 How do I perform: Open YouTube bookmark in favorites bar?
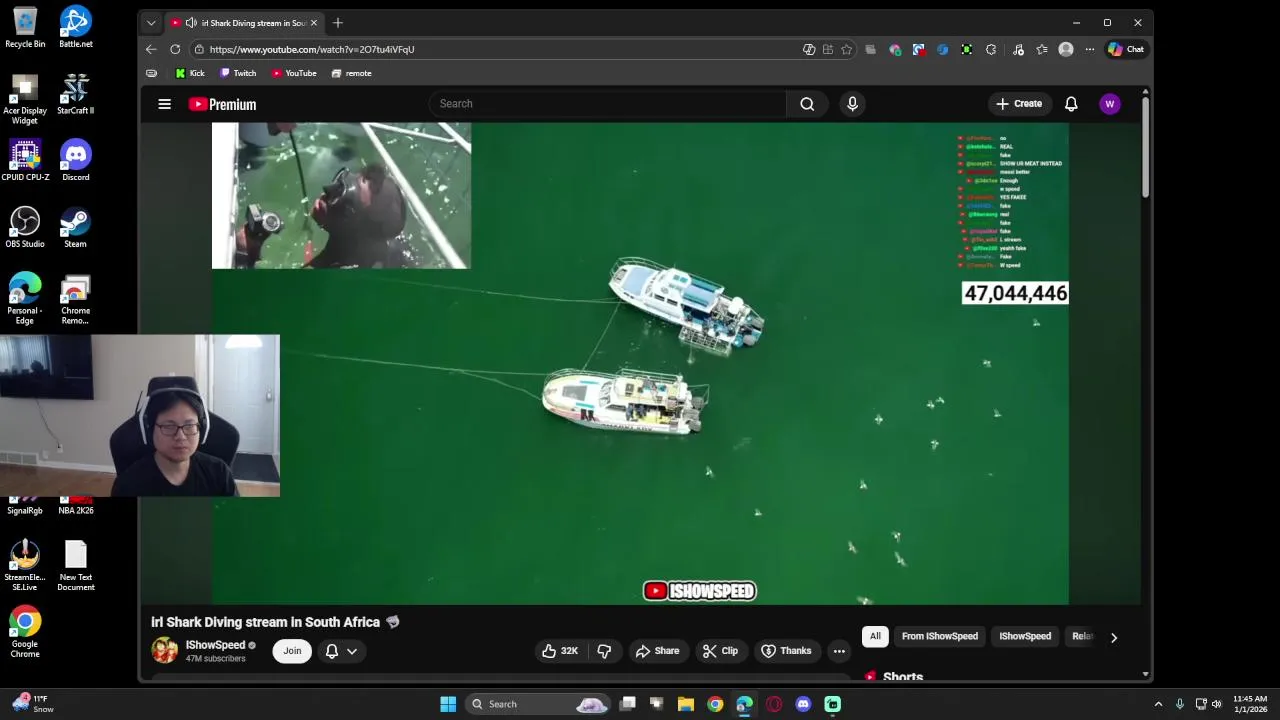pos(294,73)
